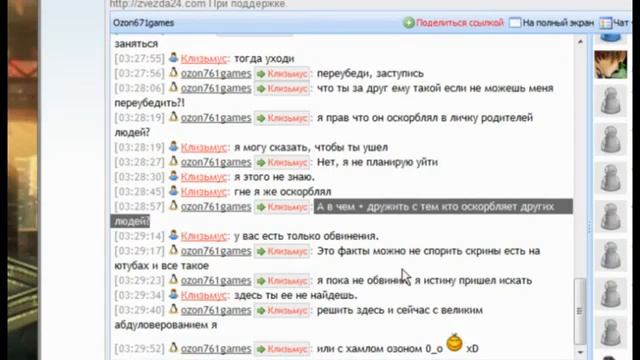Open Клизьмус username link at 03:27:55
The image size is (640, 360).
coord(203,59)
